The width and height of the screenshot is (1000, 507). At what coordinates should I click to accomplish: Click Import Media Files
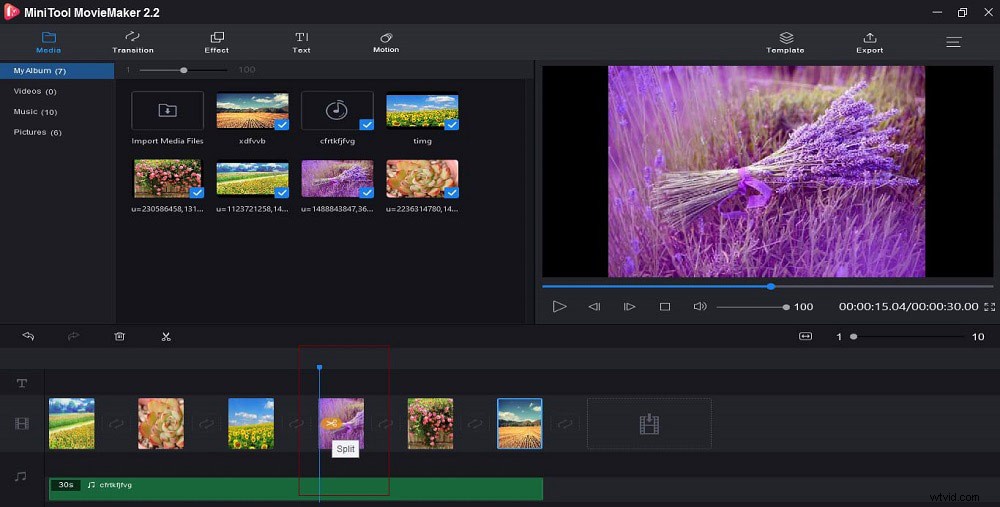tap(167, 119)
